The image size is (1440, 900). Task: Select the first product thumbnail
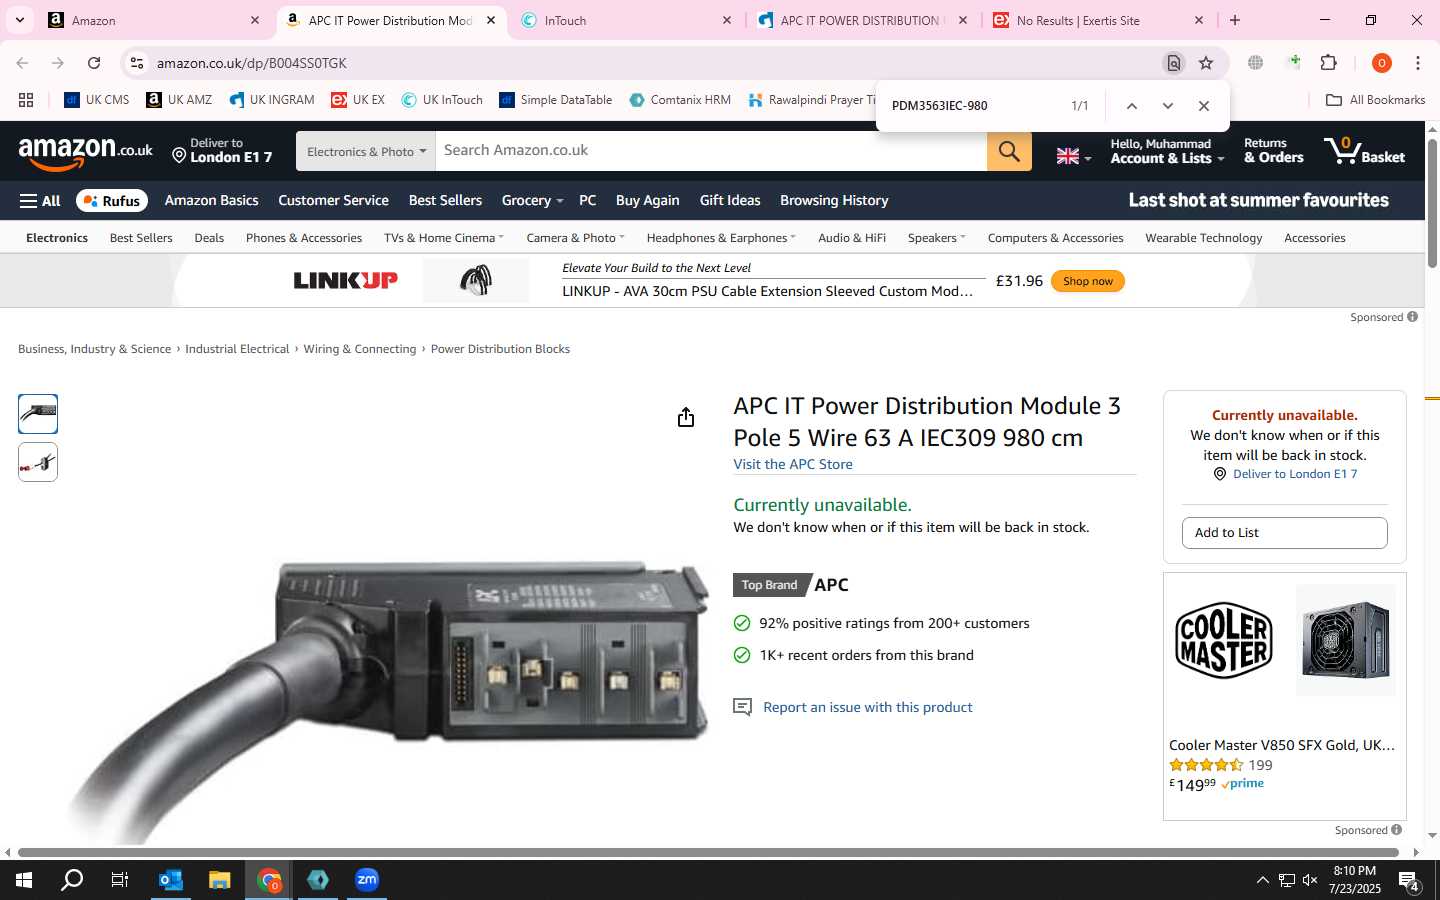[38, 414]
